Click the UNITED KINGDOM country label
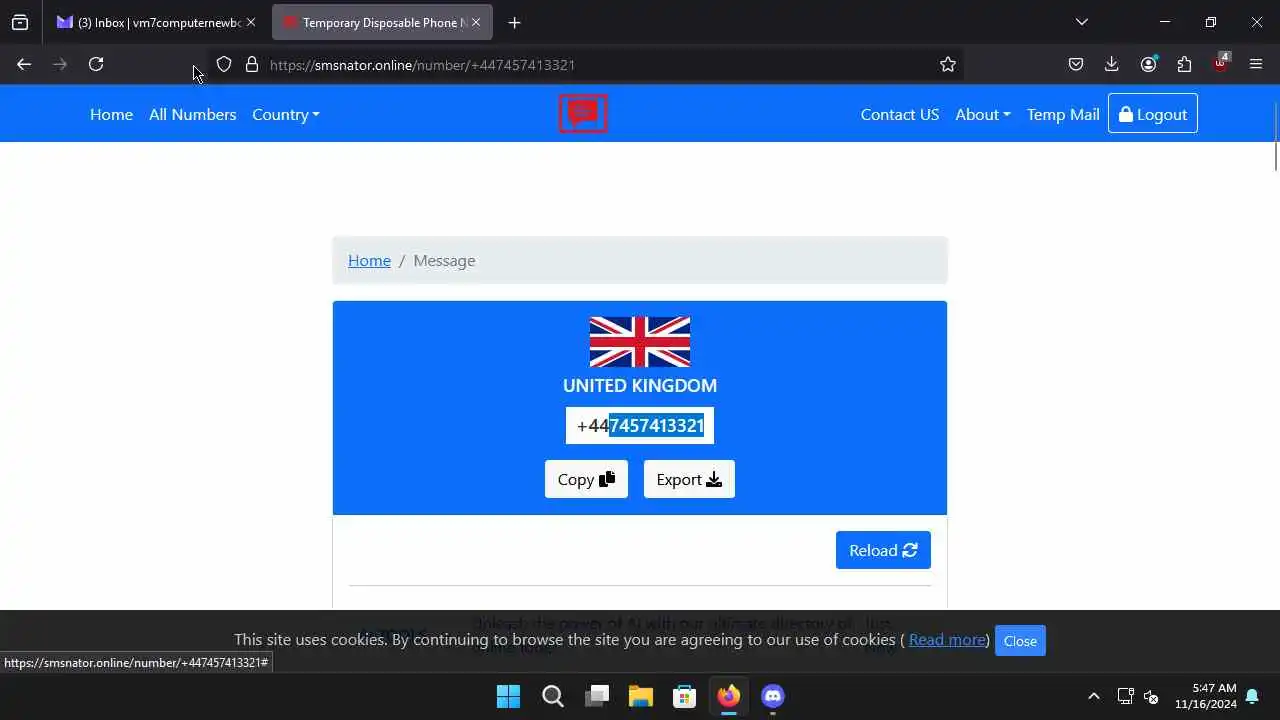 click(640, 385)
